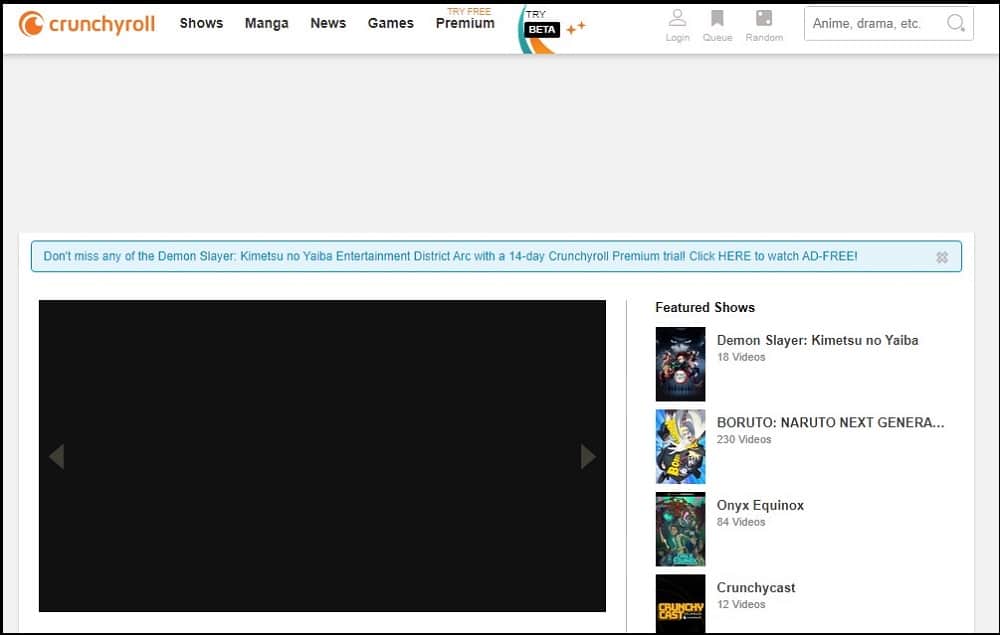Click the Crunchyroll logo
Image resolution: width=1000 pixels, height=635 pixels.
[x=87, y=24]
